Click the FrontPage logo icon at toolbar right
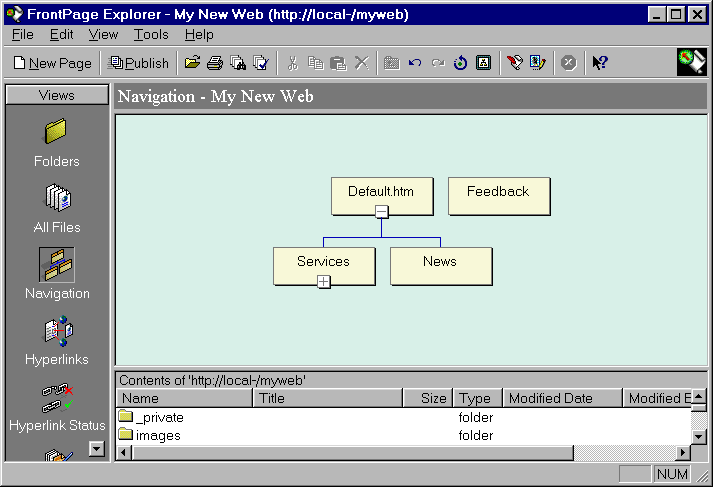This screenshot has height=487, width=713. click(x=692, y=62)
